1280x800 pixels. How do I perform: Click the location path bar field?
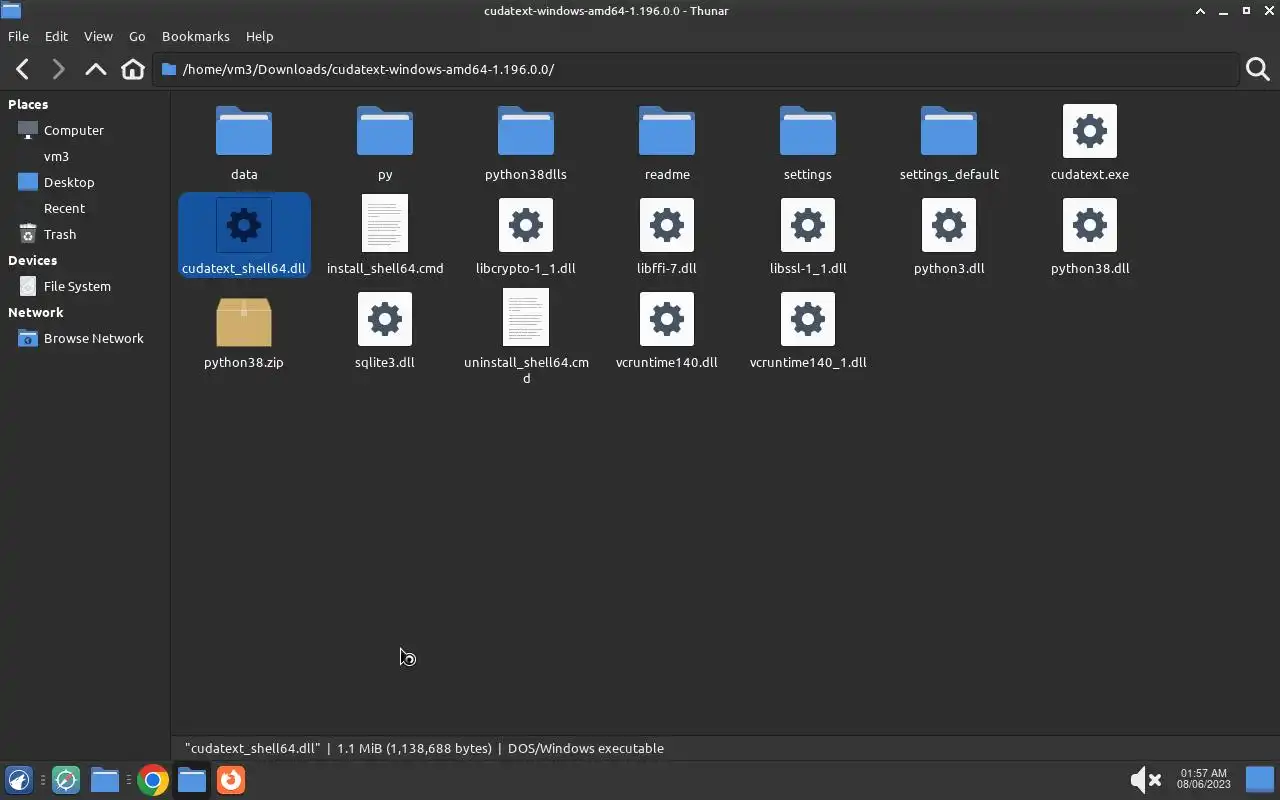point(695,69)
